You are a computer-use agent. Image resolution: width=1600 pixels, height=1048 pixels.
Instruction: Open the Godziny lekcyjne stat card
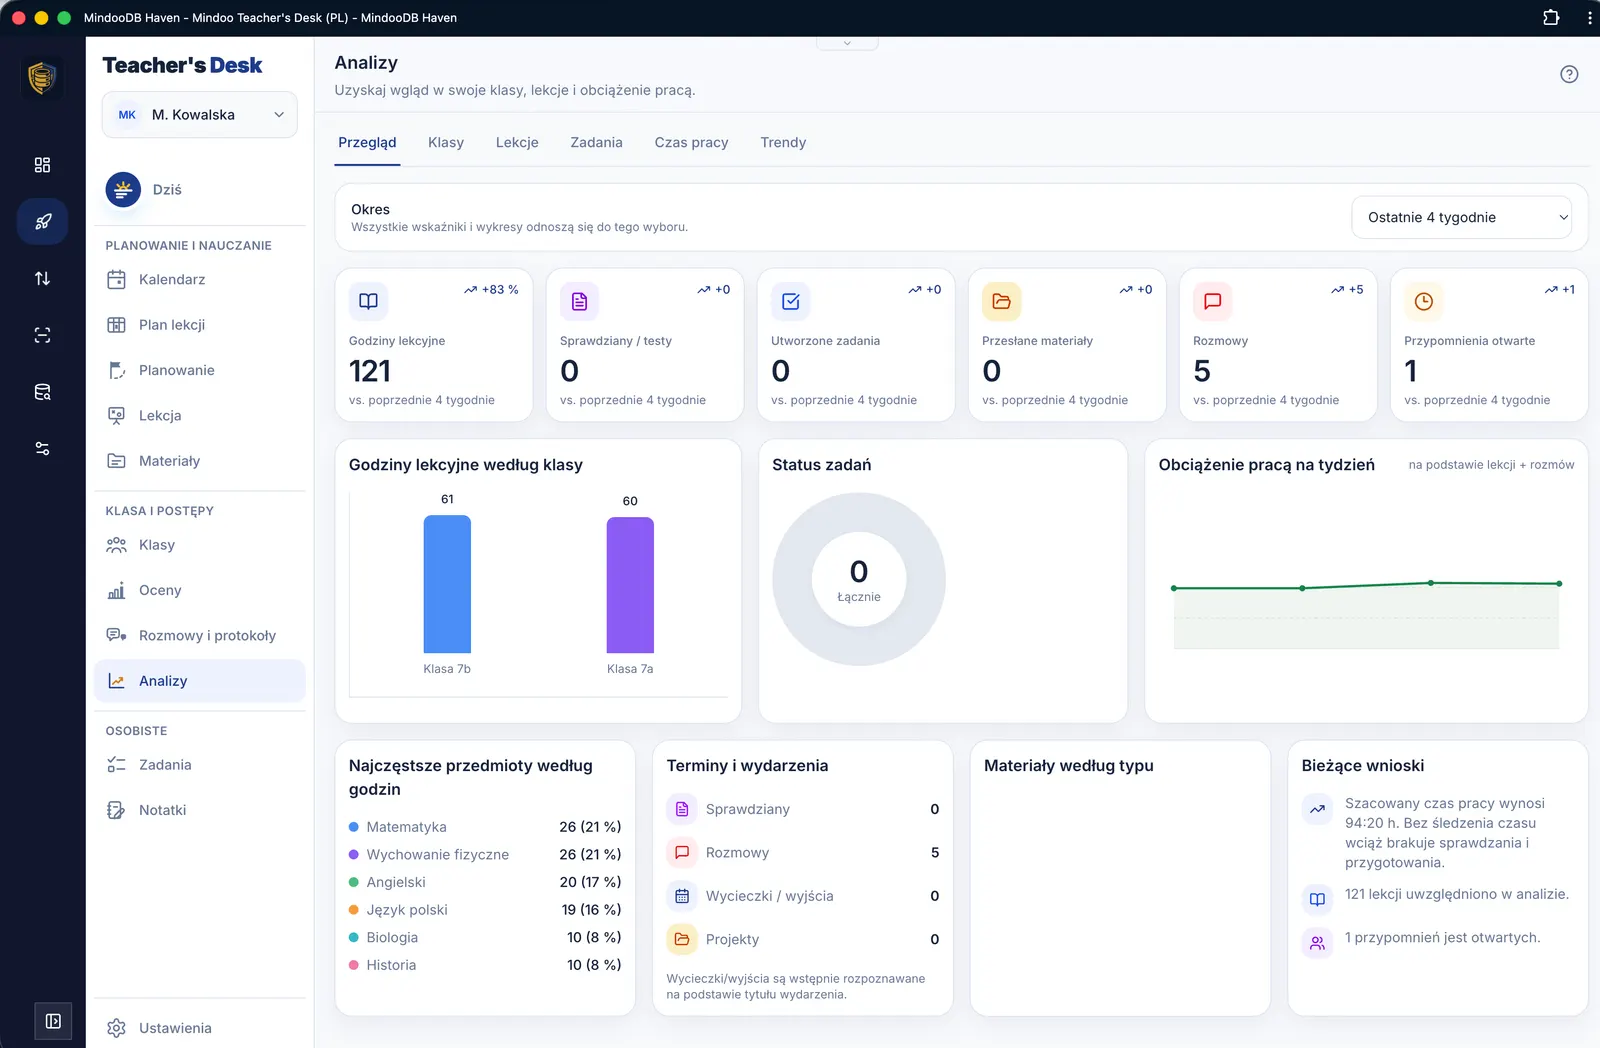point(434,345)
